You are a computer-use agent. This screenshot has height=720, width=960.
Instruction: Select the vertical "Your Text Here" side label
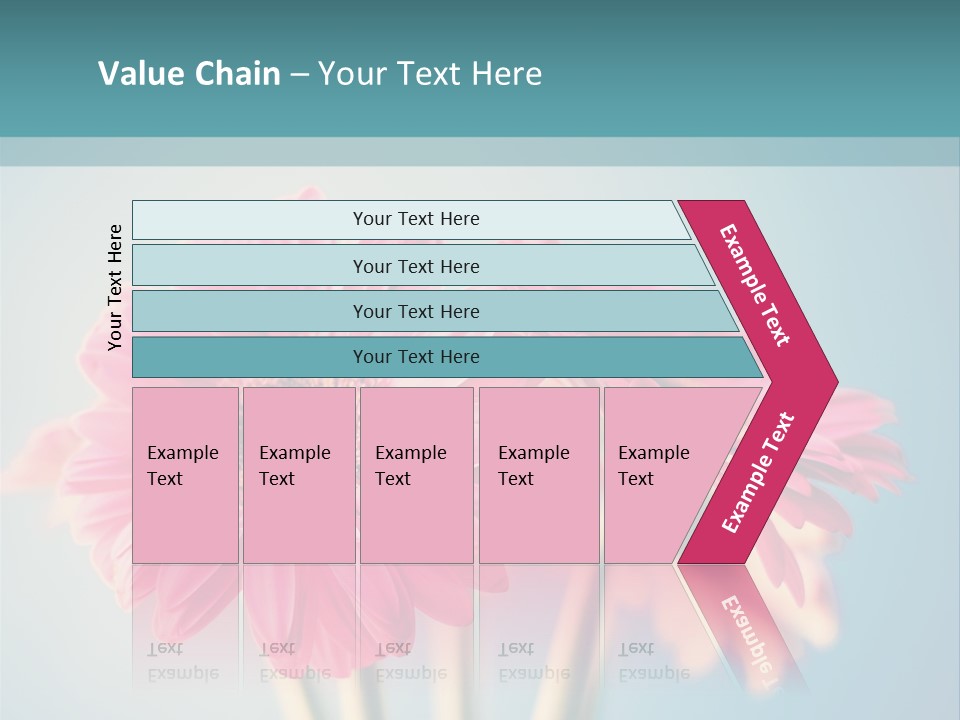[x=115, y=287]
